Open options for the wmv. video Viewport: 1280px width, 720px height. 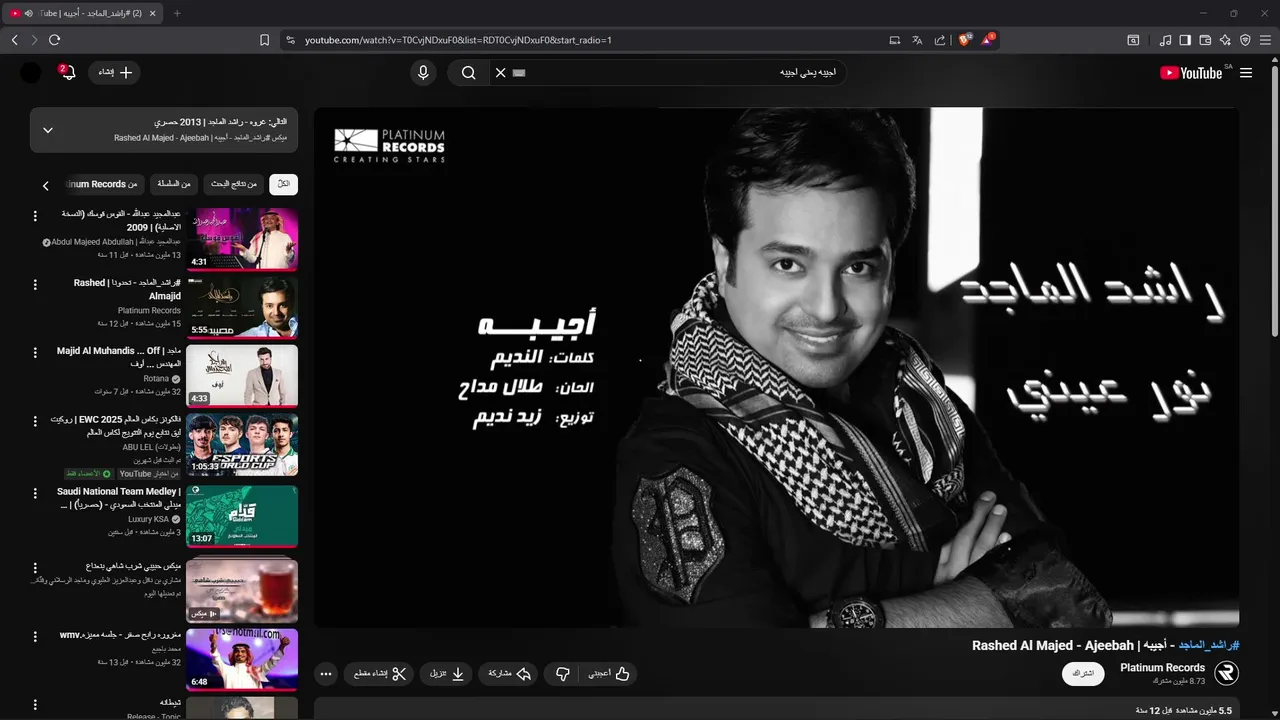[x=35, y=636]
